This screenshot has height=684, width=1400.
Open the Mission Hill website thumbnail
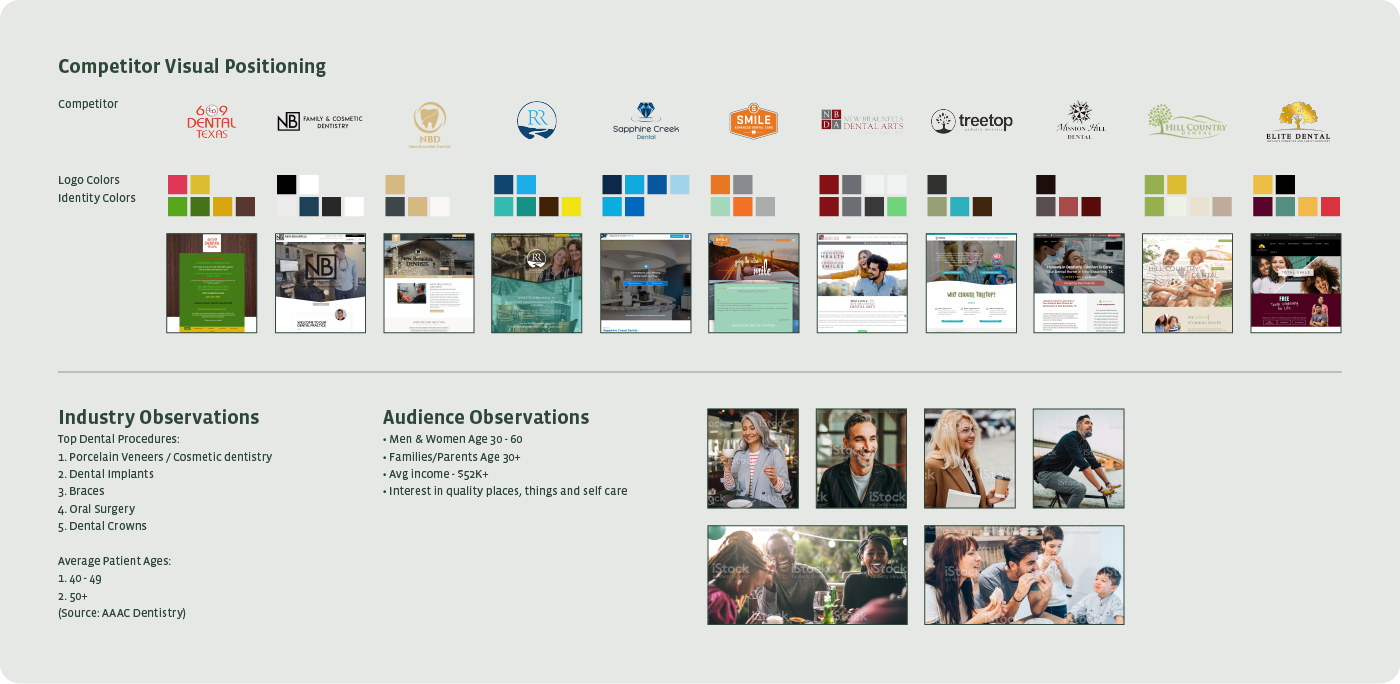pos(1079,283)
